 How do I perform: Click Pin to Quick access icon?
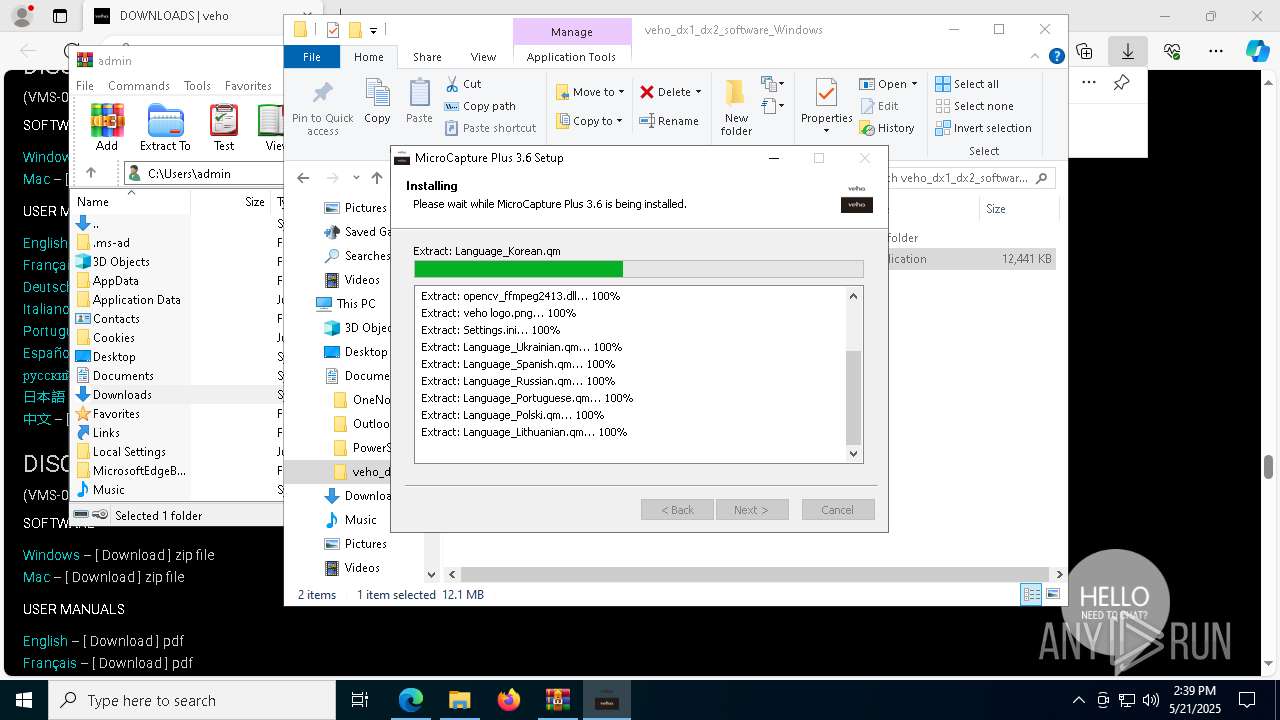(322, 108)
